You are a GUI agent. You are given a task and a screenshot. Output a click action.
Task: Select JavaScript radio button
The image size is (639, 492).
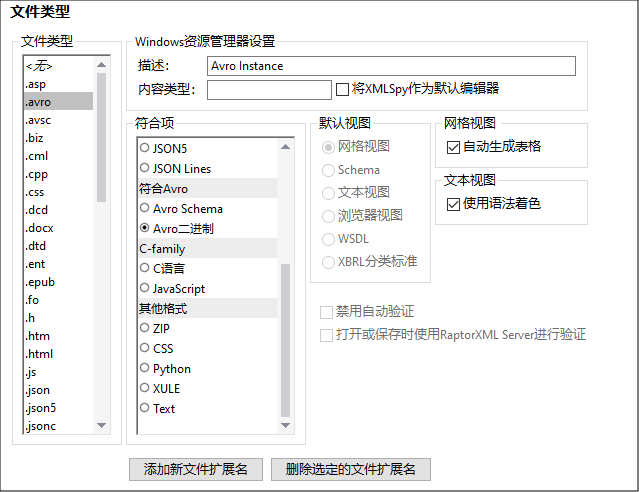point(144,288)
